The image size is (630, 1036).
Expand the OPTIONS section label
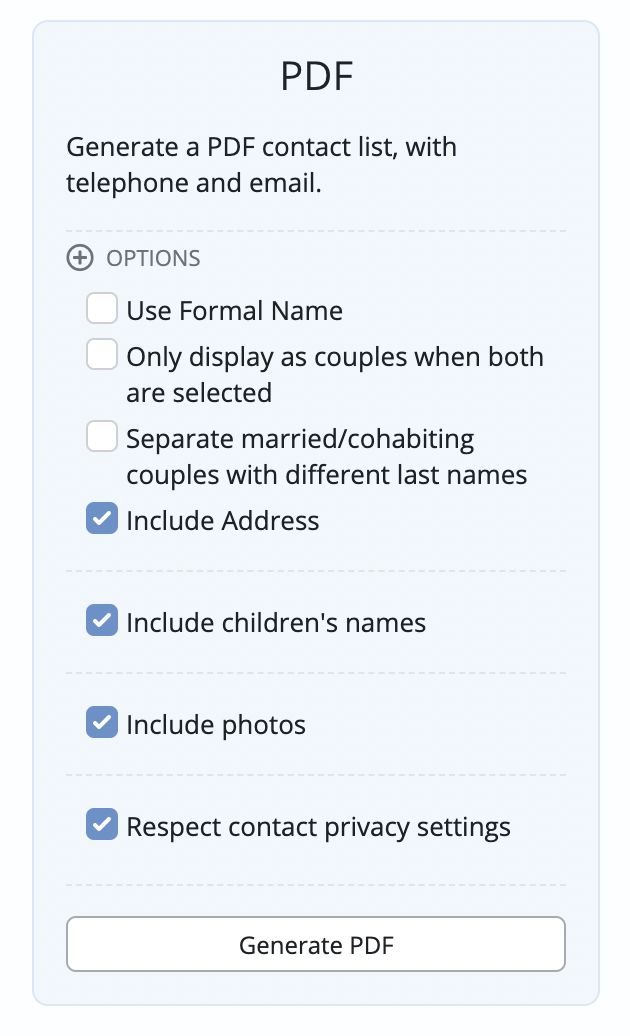click(x=153, y=258)
